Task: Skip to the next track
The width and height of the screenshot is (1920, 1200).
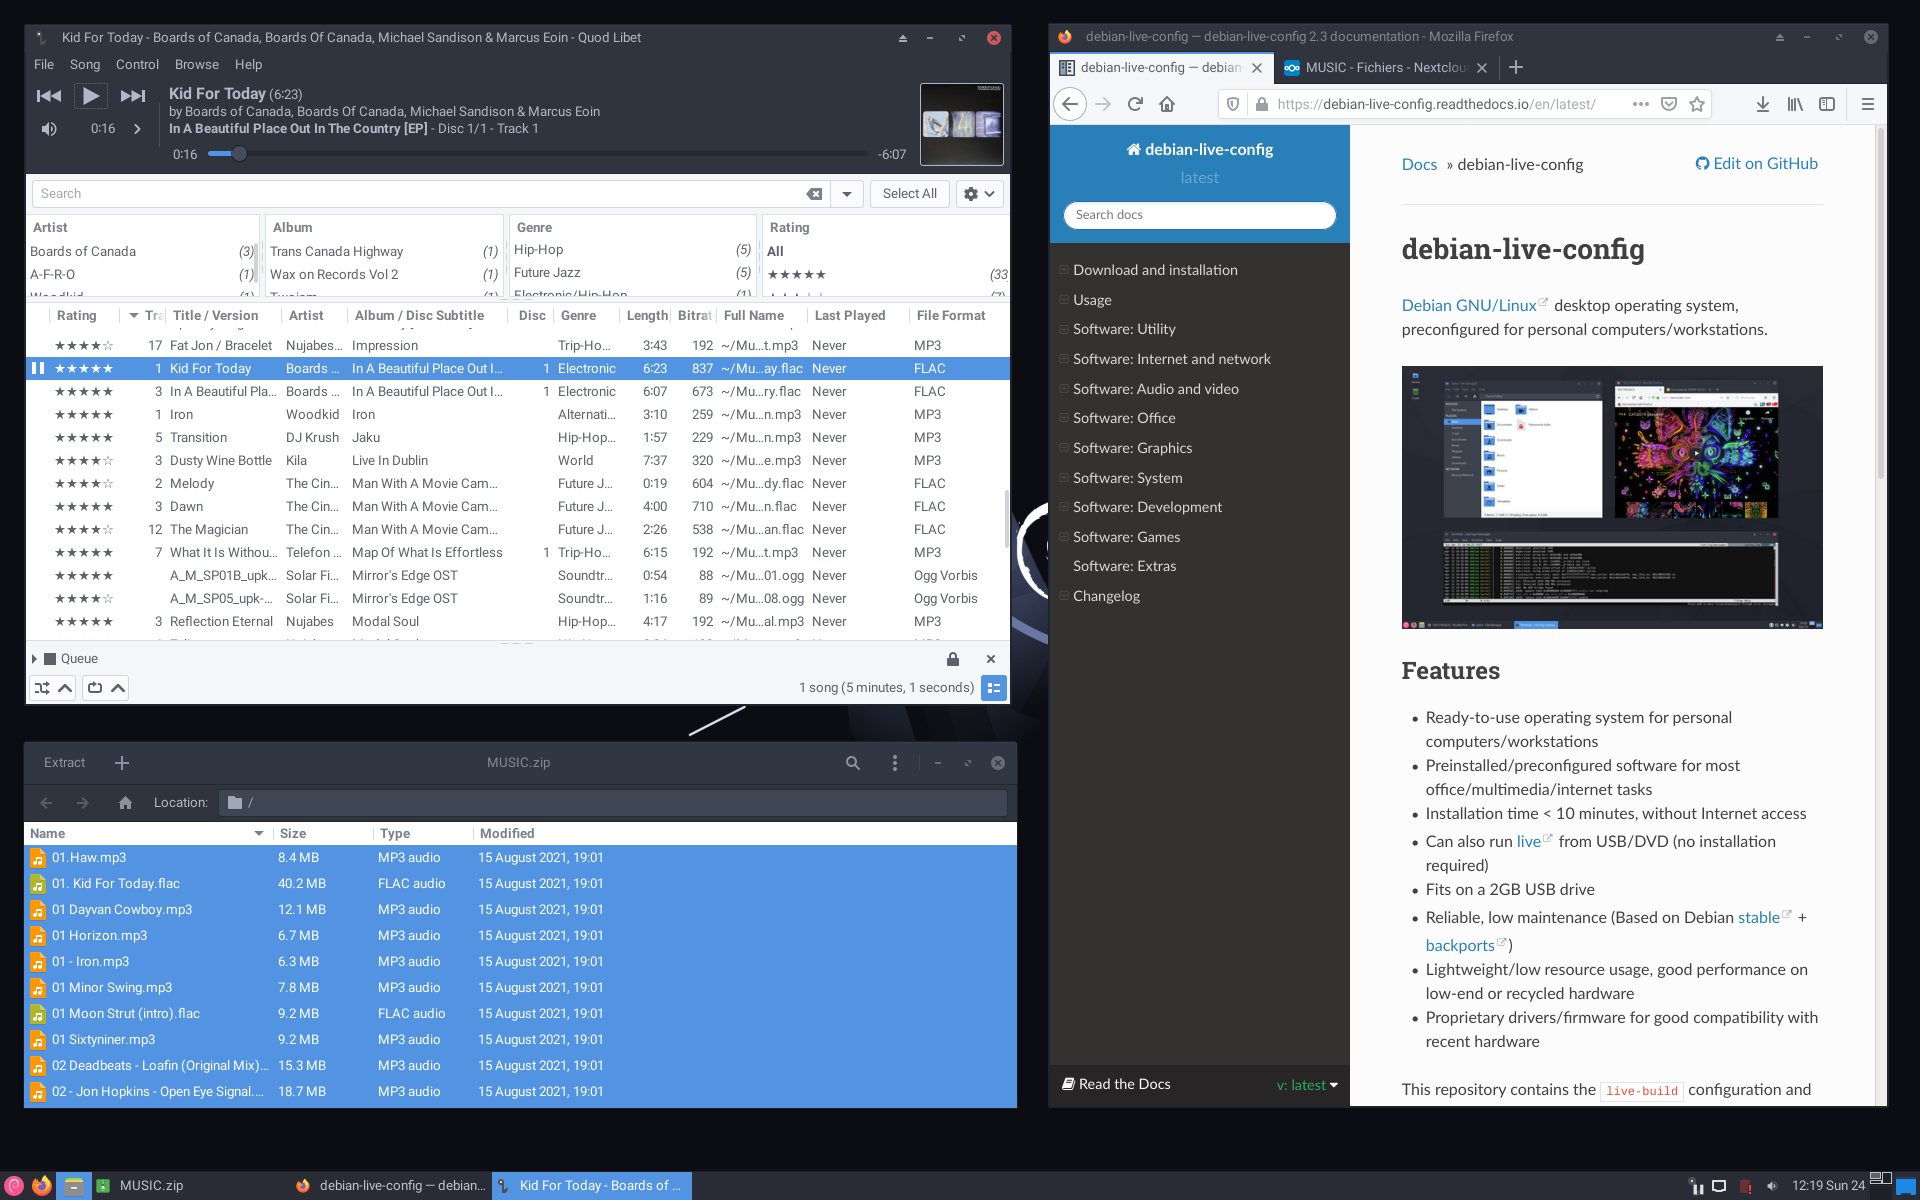Action: [x=133, y=96]
